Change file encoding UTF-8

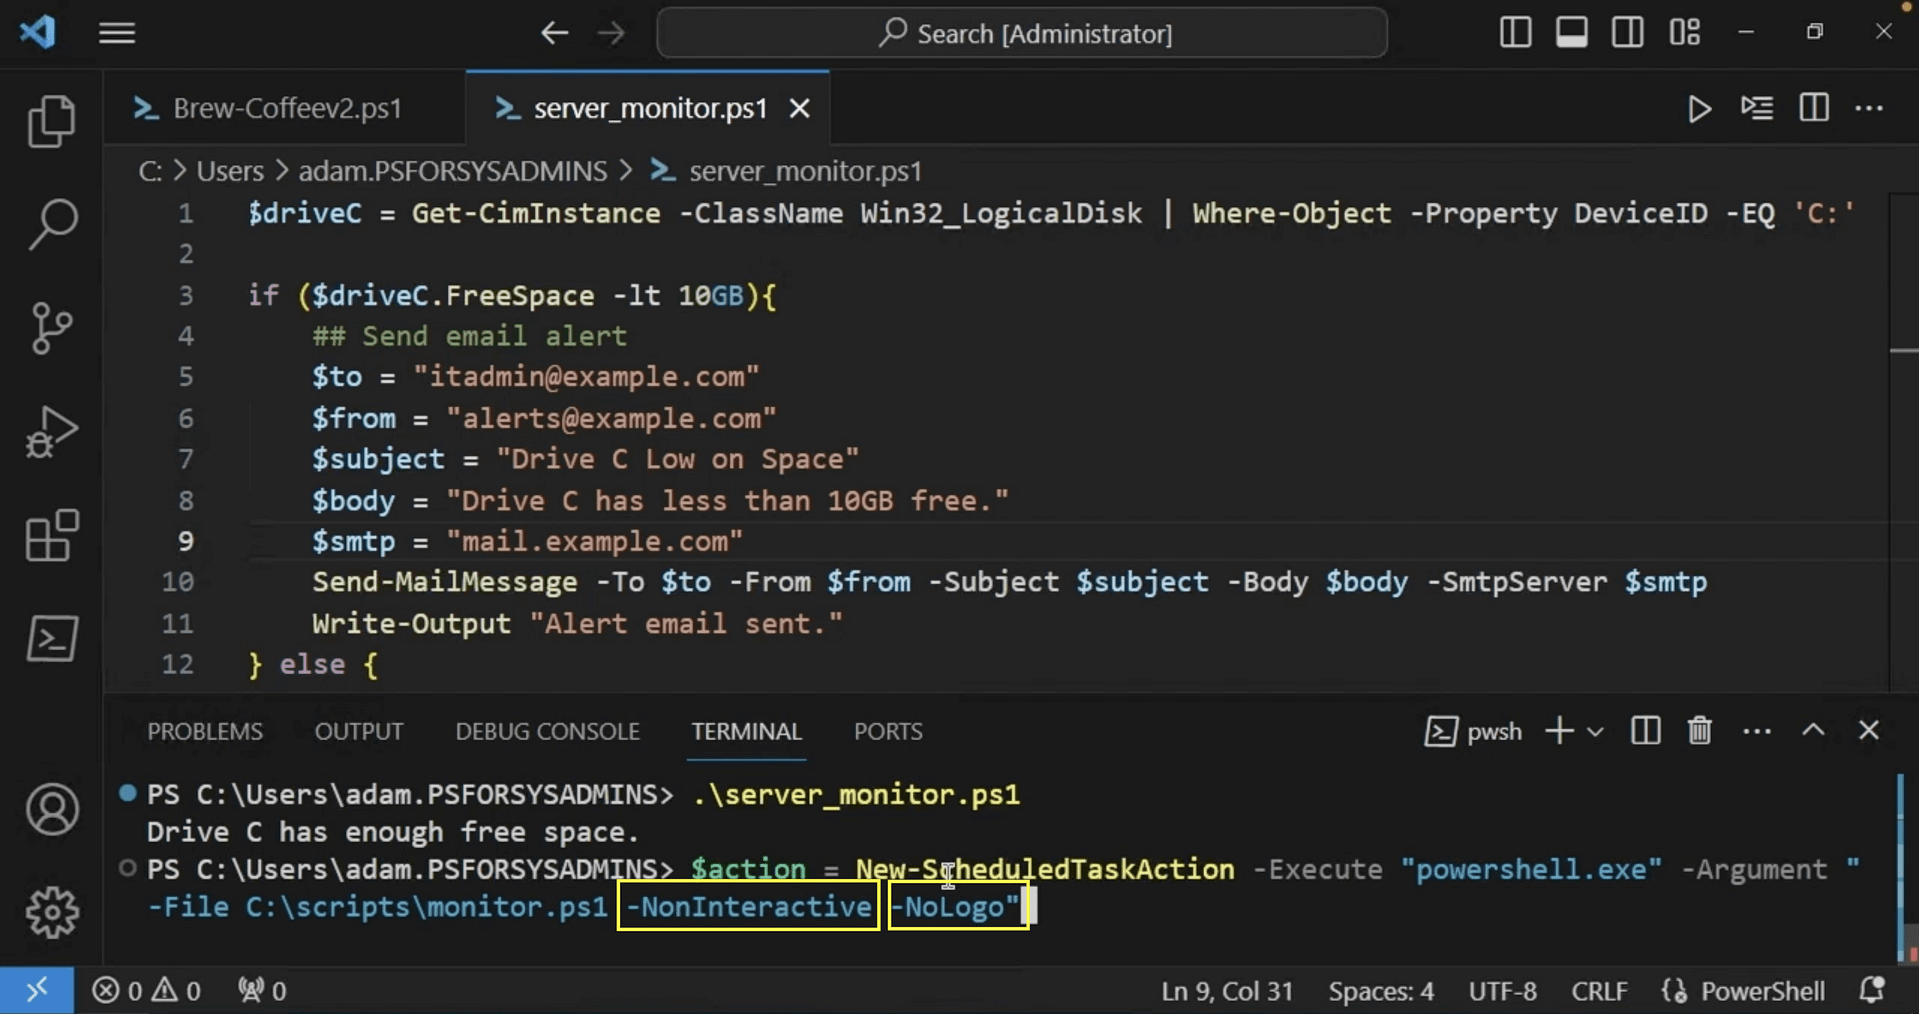click(1502, 990)
